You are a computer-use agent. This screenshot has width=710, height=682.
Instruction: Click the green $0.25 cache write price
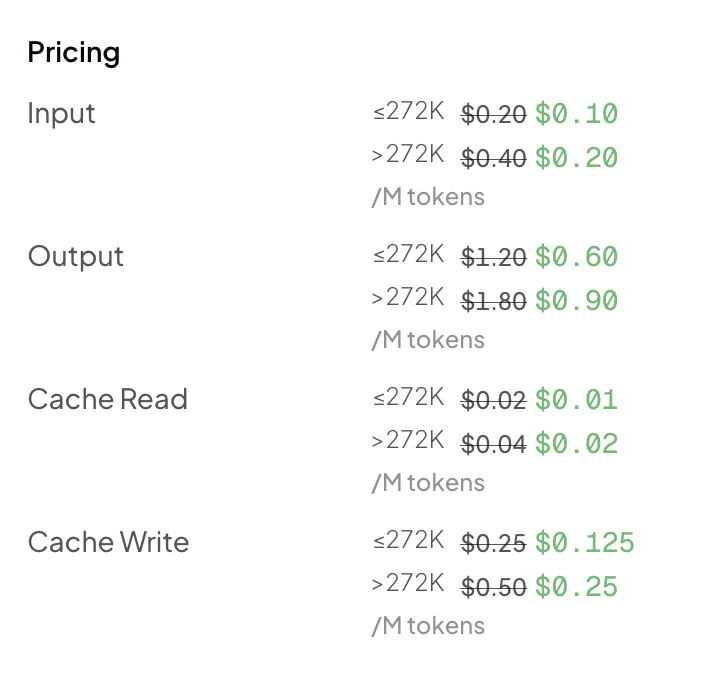[576, 587]
